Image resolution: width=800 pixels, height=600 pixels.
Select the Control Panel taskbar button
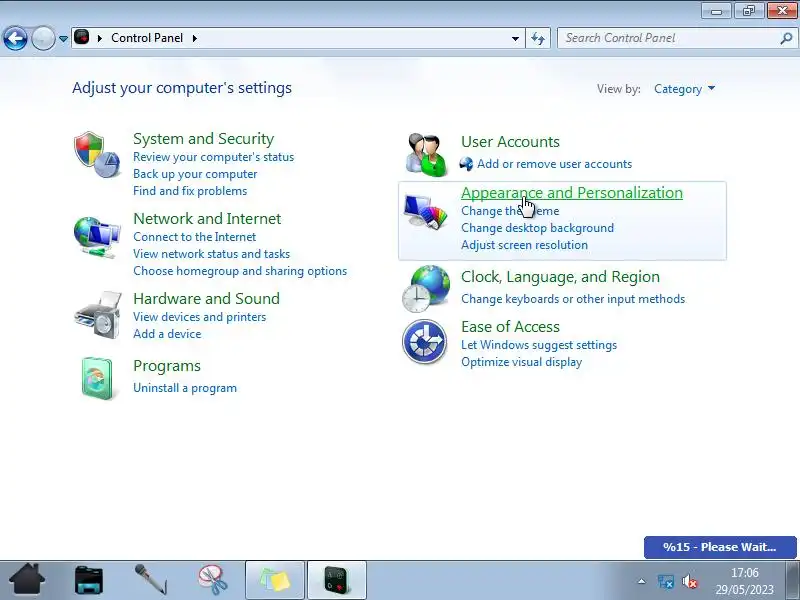tap(337, 580)
